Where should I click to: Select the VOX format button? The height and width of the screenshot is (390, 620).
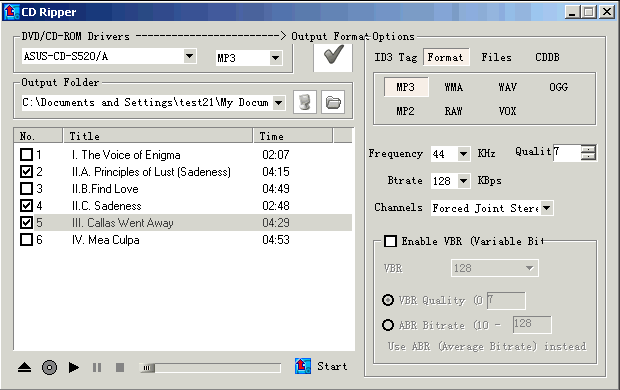point(507,111)
